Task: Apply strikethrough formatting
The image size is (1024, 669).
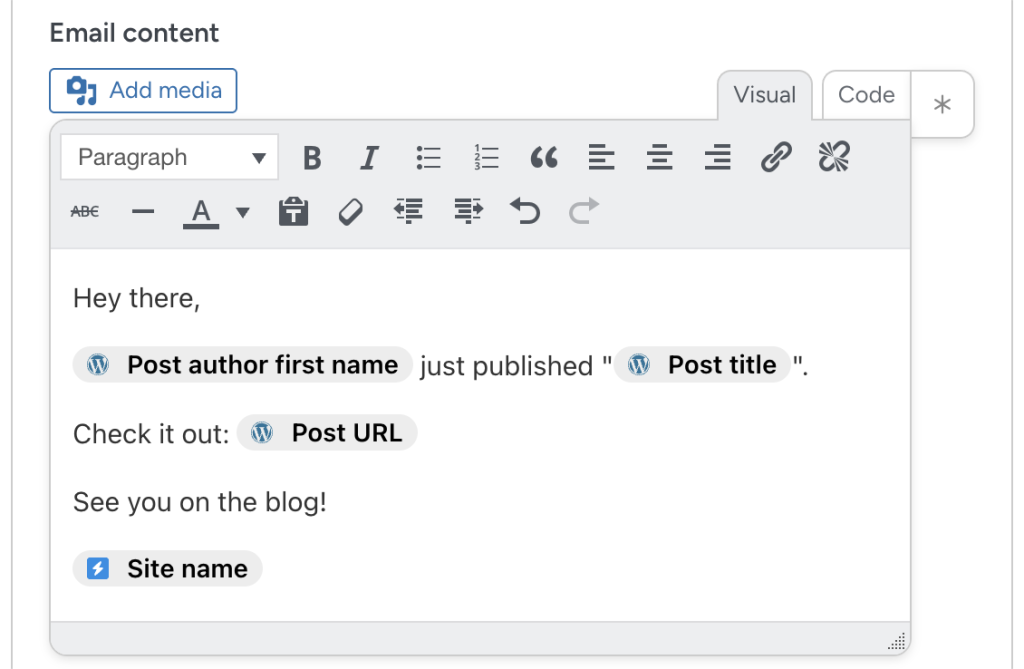Action: click(x=85, y=211)
